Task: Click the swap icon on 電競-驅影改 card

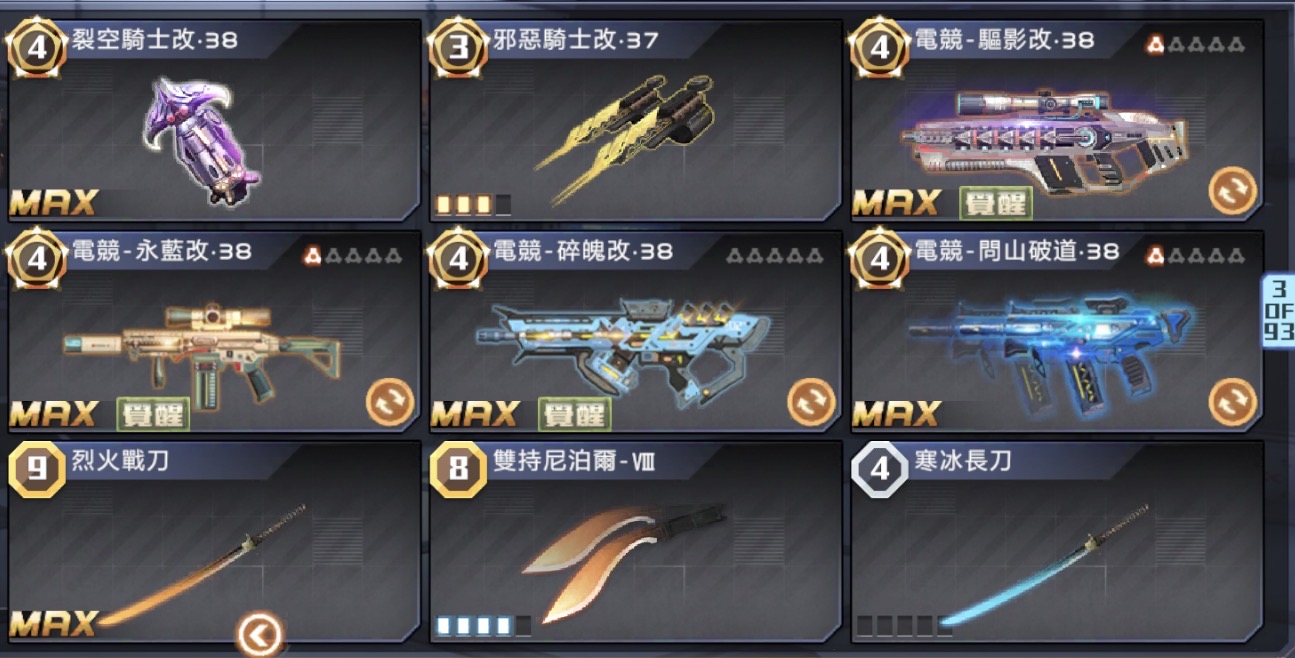Action: (1233, 191)
